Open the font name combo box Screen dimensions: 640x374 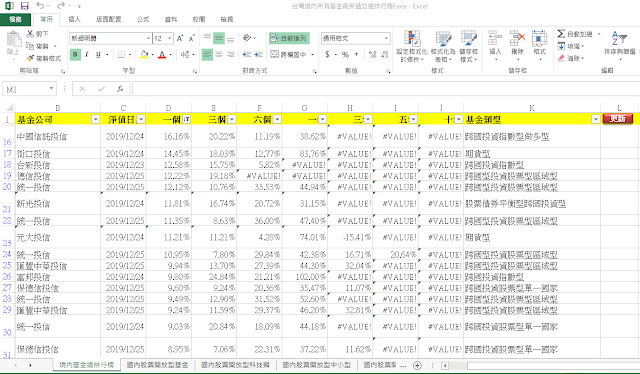point(110,38)
